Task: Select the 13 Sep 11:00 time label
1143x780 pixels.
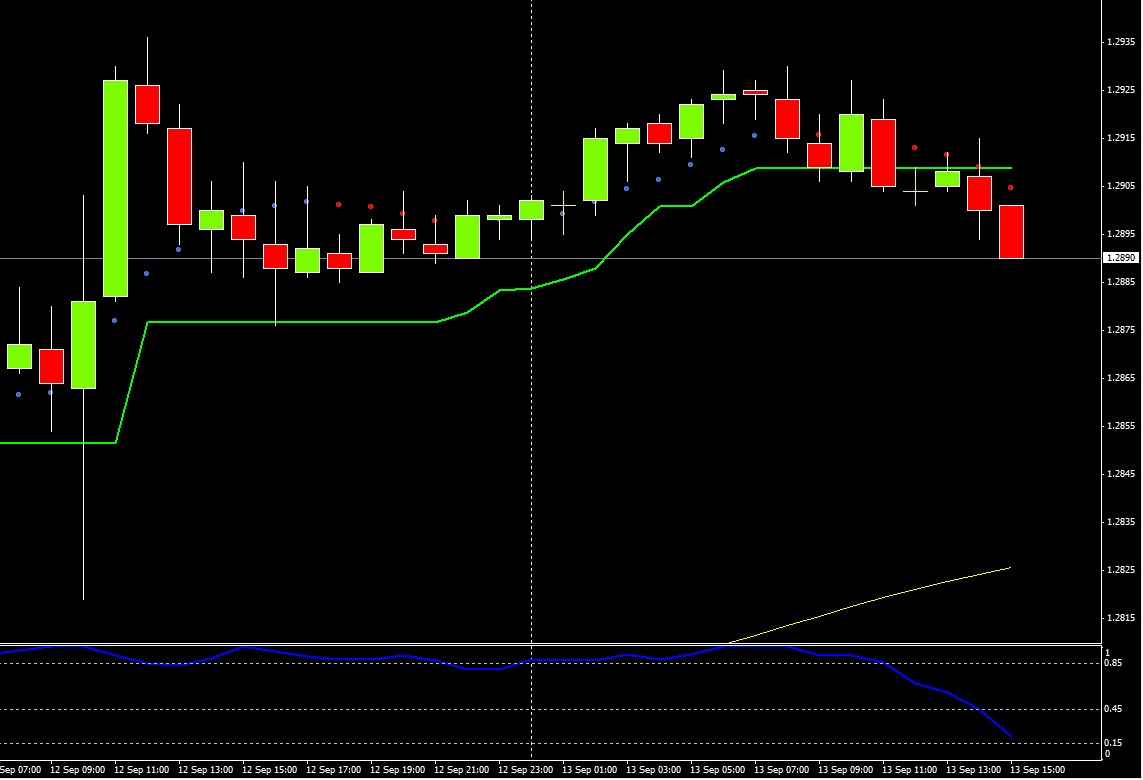Action: click(x=910, y=770)
